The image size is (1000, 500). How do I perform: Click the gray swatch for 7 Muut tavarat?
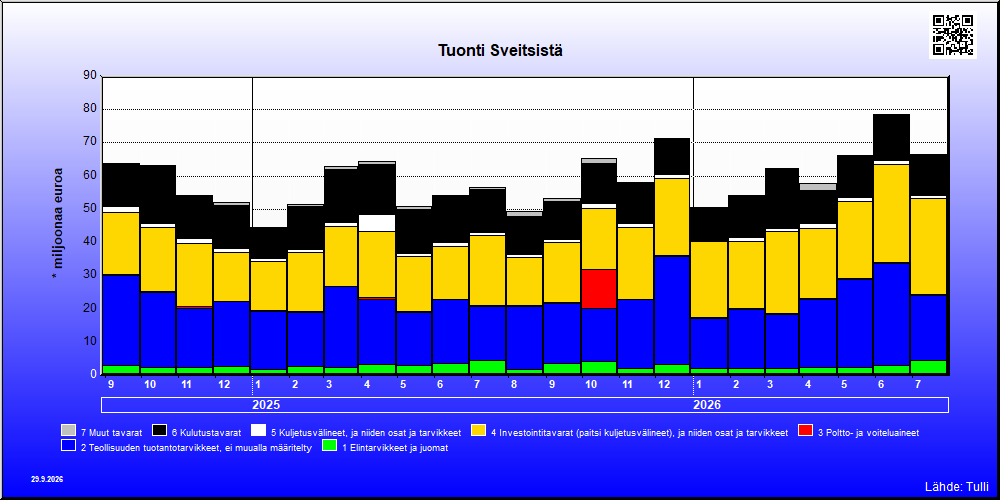(68, 431)
